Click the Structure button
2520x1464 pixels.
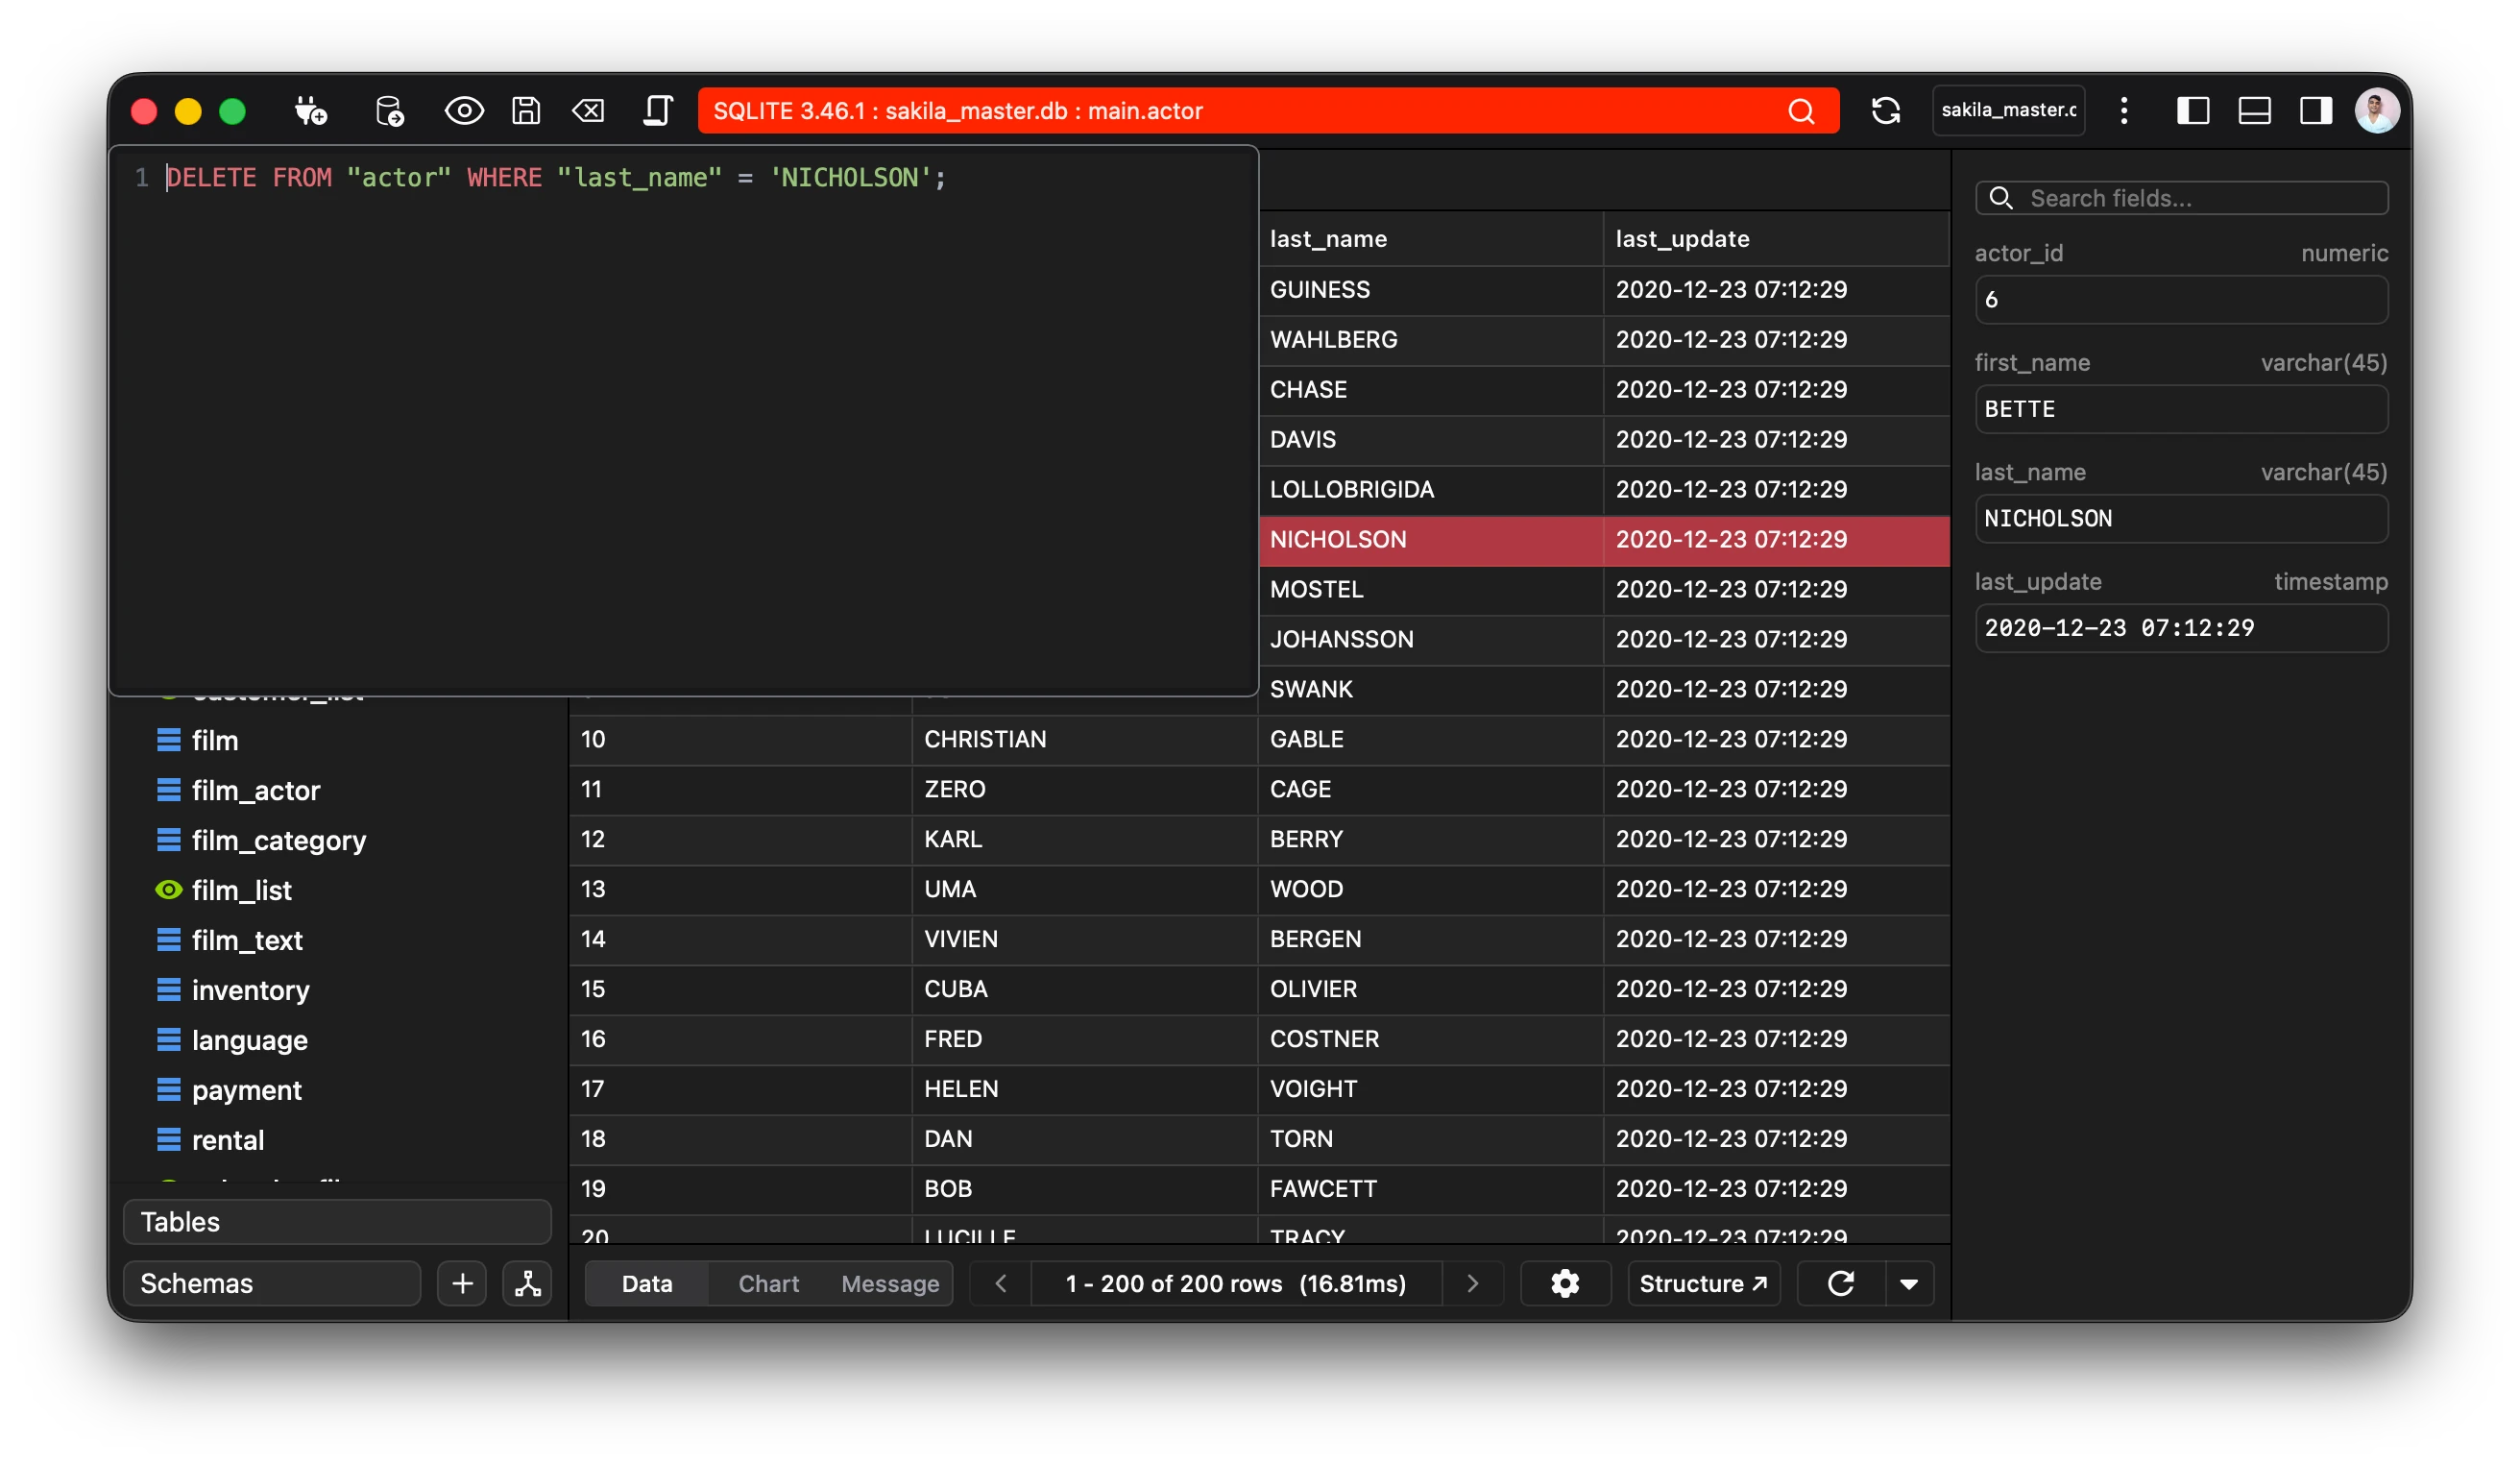coord(1703,1283)
